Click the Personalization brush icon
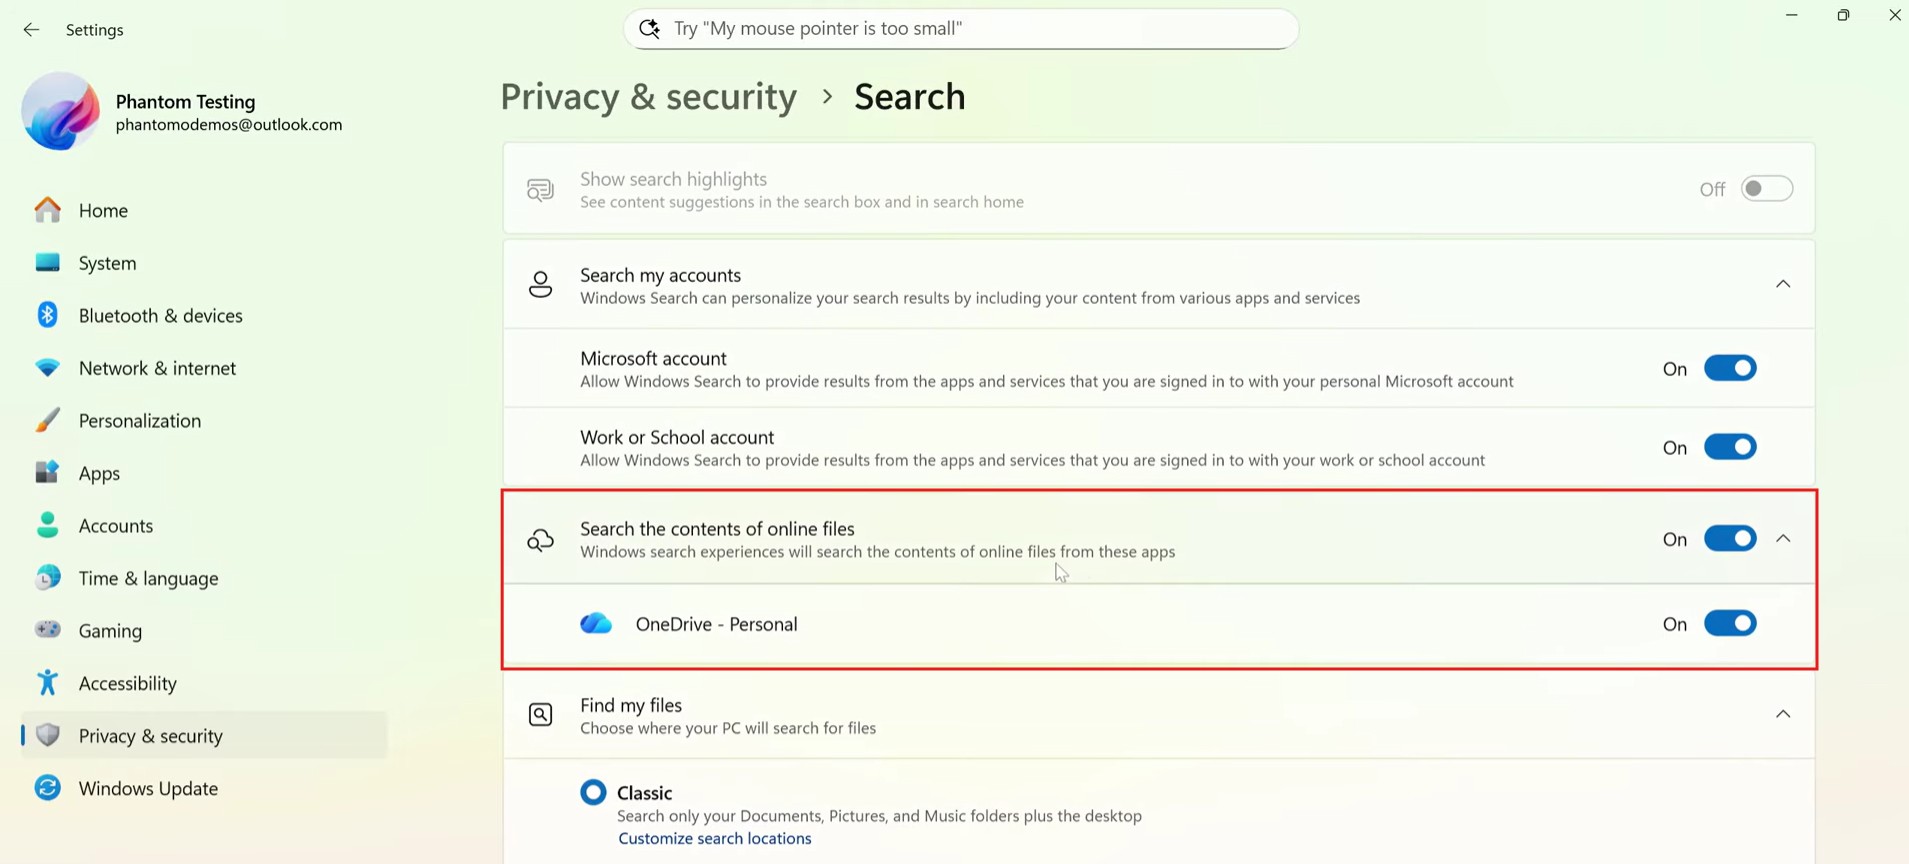This screenshot has width=1909, height=864. coord(47,420)
